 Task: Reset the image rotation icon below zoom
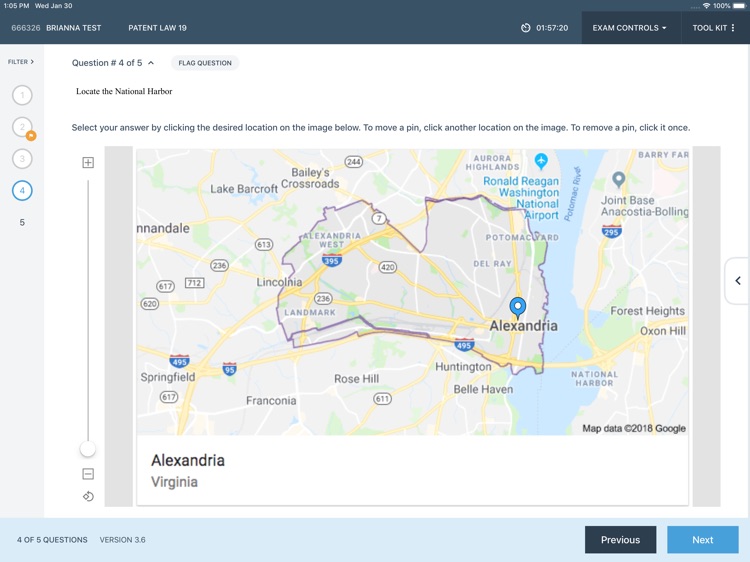pos(88,496)
